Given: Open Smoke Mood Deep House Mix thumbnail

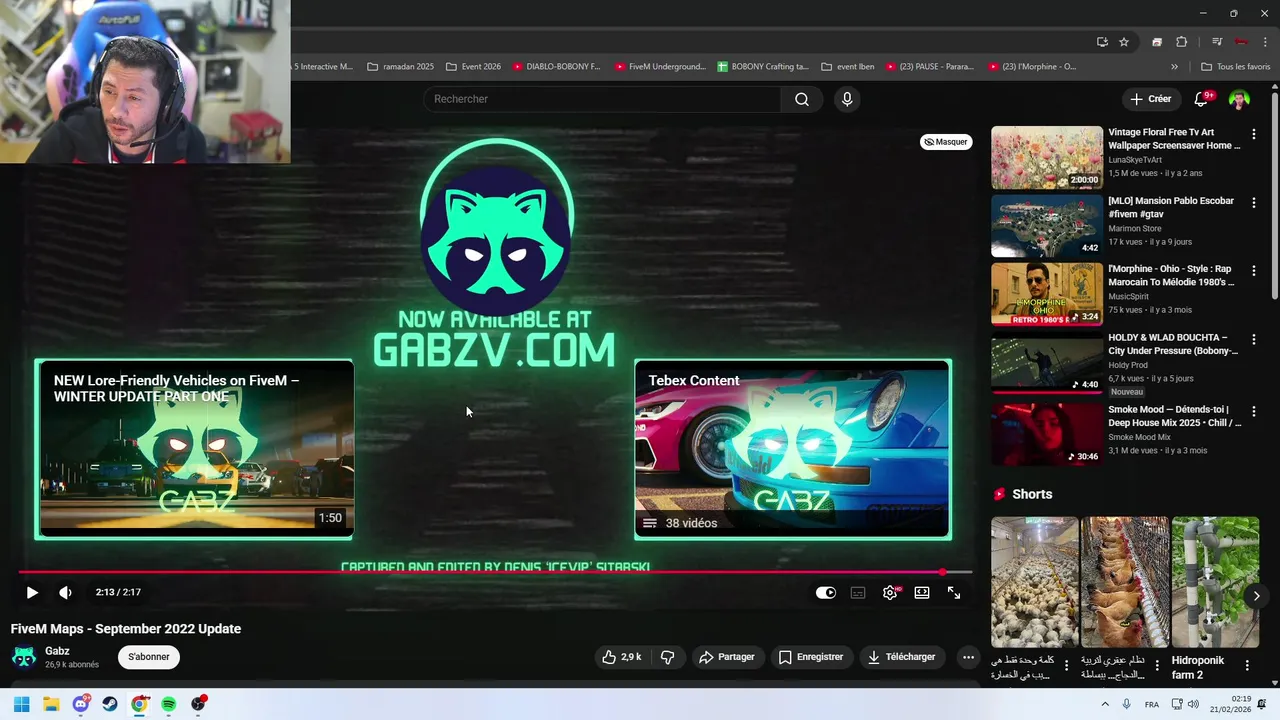Looking at the screenshot, I should [1047, 434].
